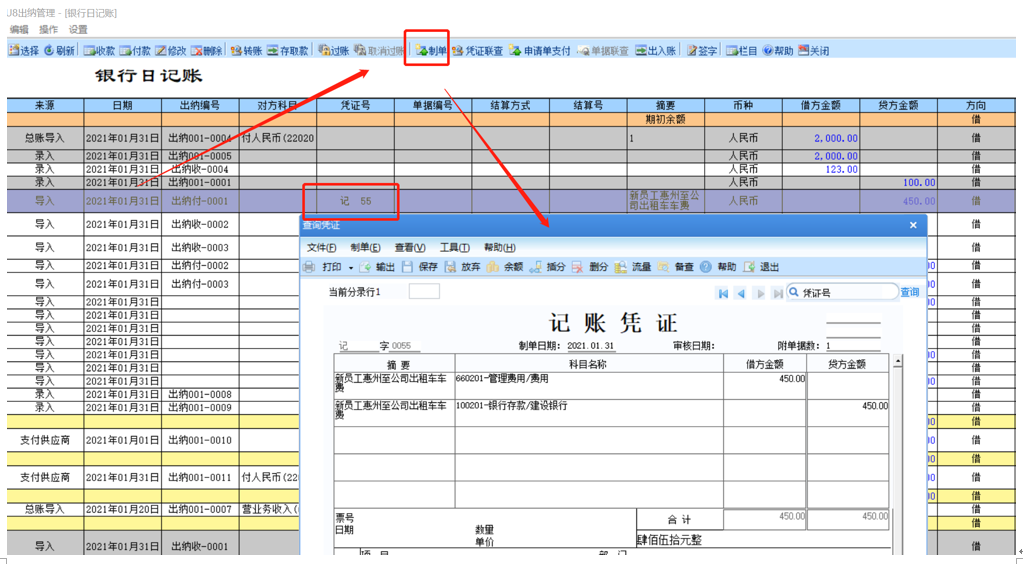The image size is (1023, 564).
Task: Click the 来源 column header
Action: coord(45,105)
